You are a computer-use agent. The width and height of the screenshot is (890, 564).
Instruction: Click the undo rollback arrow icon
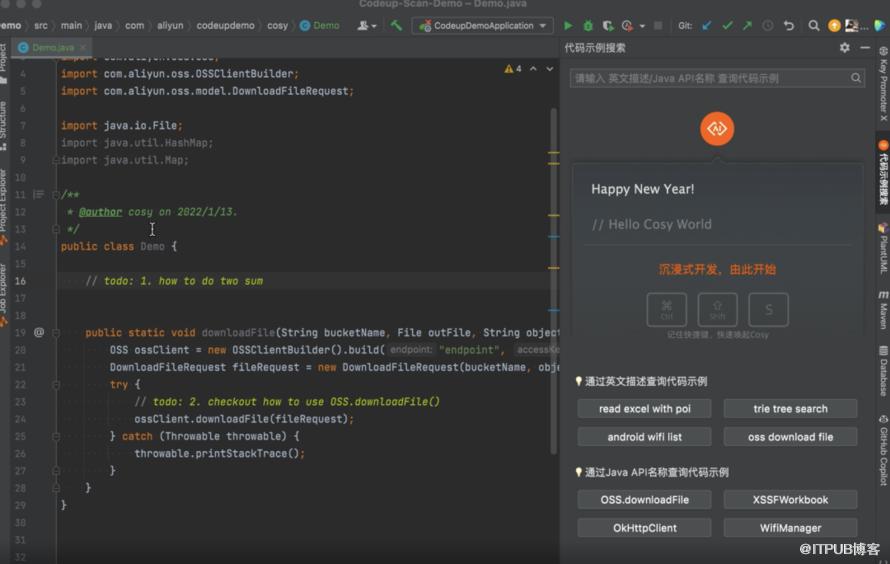[x=789, y=26]
